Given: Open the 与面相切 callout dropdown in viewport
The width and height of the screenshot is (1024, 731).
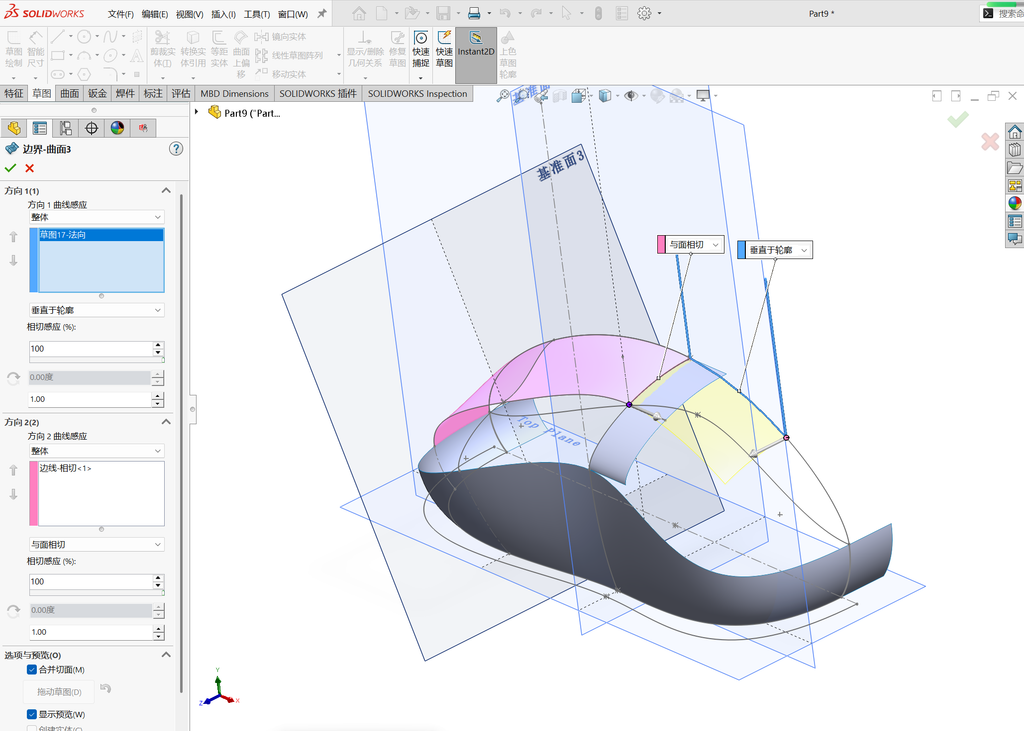Looking at the screenshot, I should (716, 245).
